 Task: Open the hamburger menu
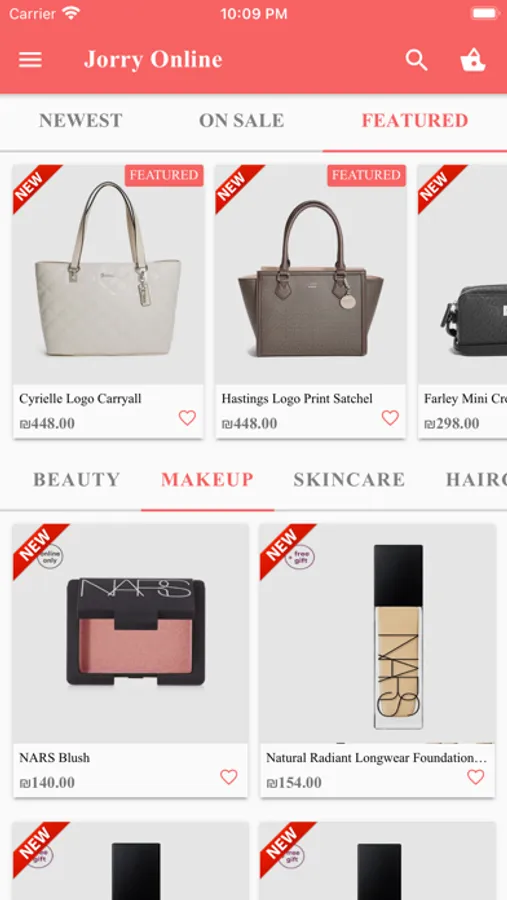(x=30, y=60)
